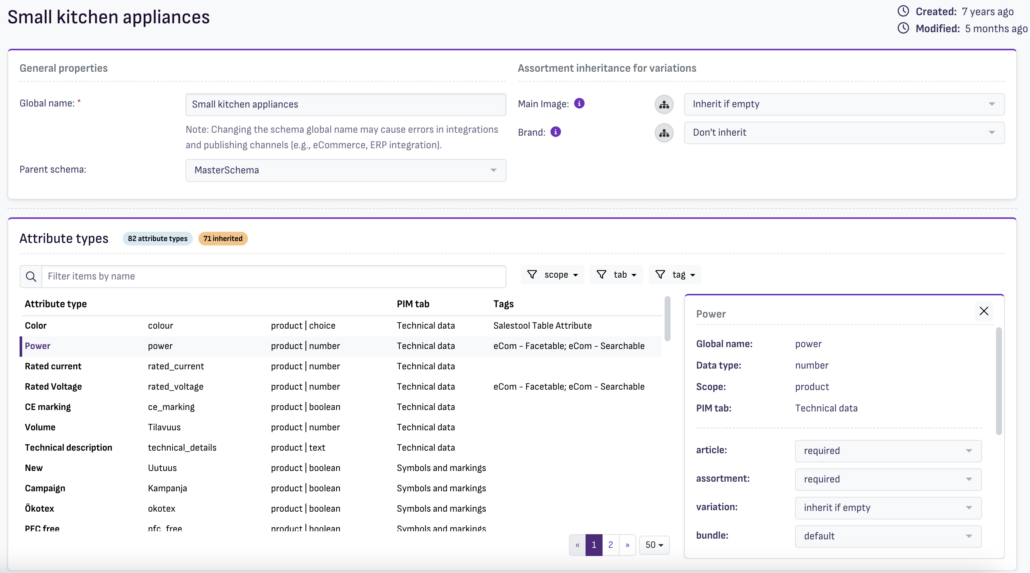Click the attribute list scrollbar
Image resolution: width=1030 pixels, height=573 pixels.
(667, 319)
